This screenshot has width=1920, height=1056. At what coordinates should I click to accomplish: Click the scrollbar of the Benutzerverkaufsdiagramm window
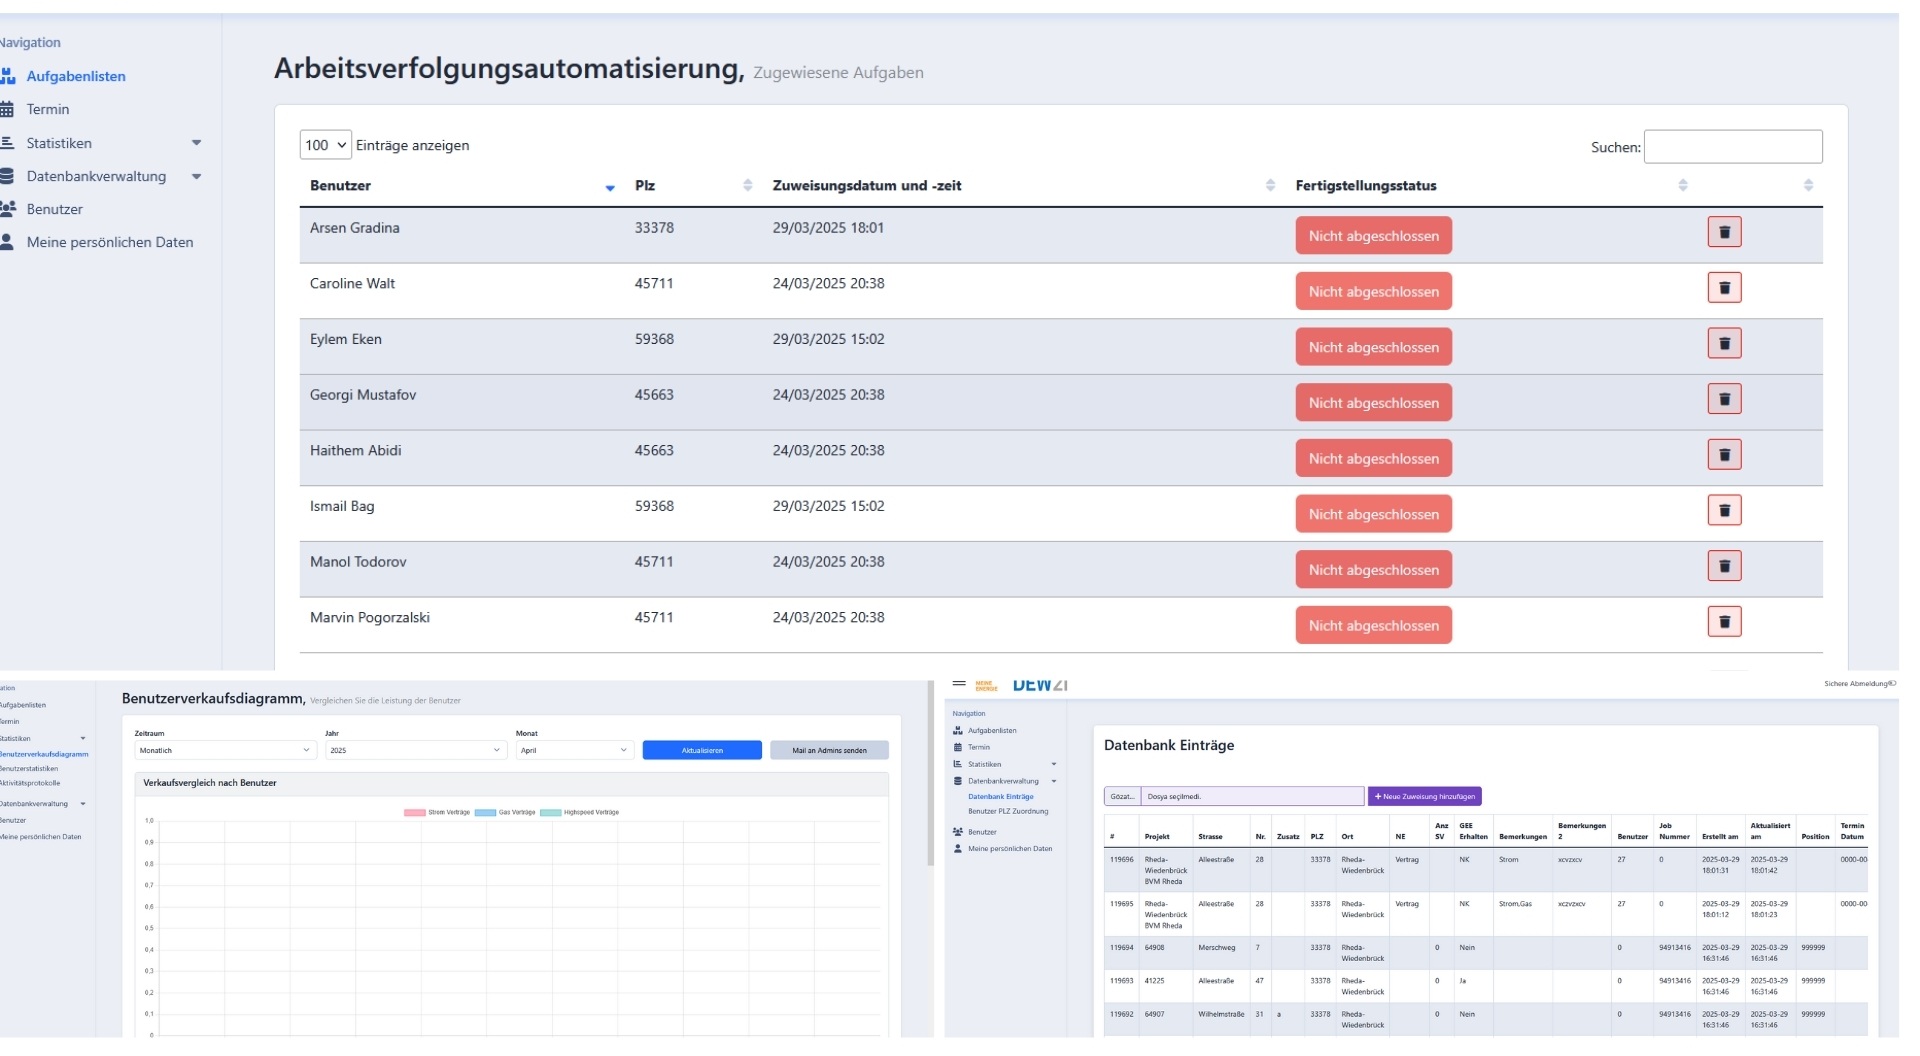(x=931, y=772)
